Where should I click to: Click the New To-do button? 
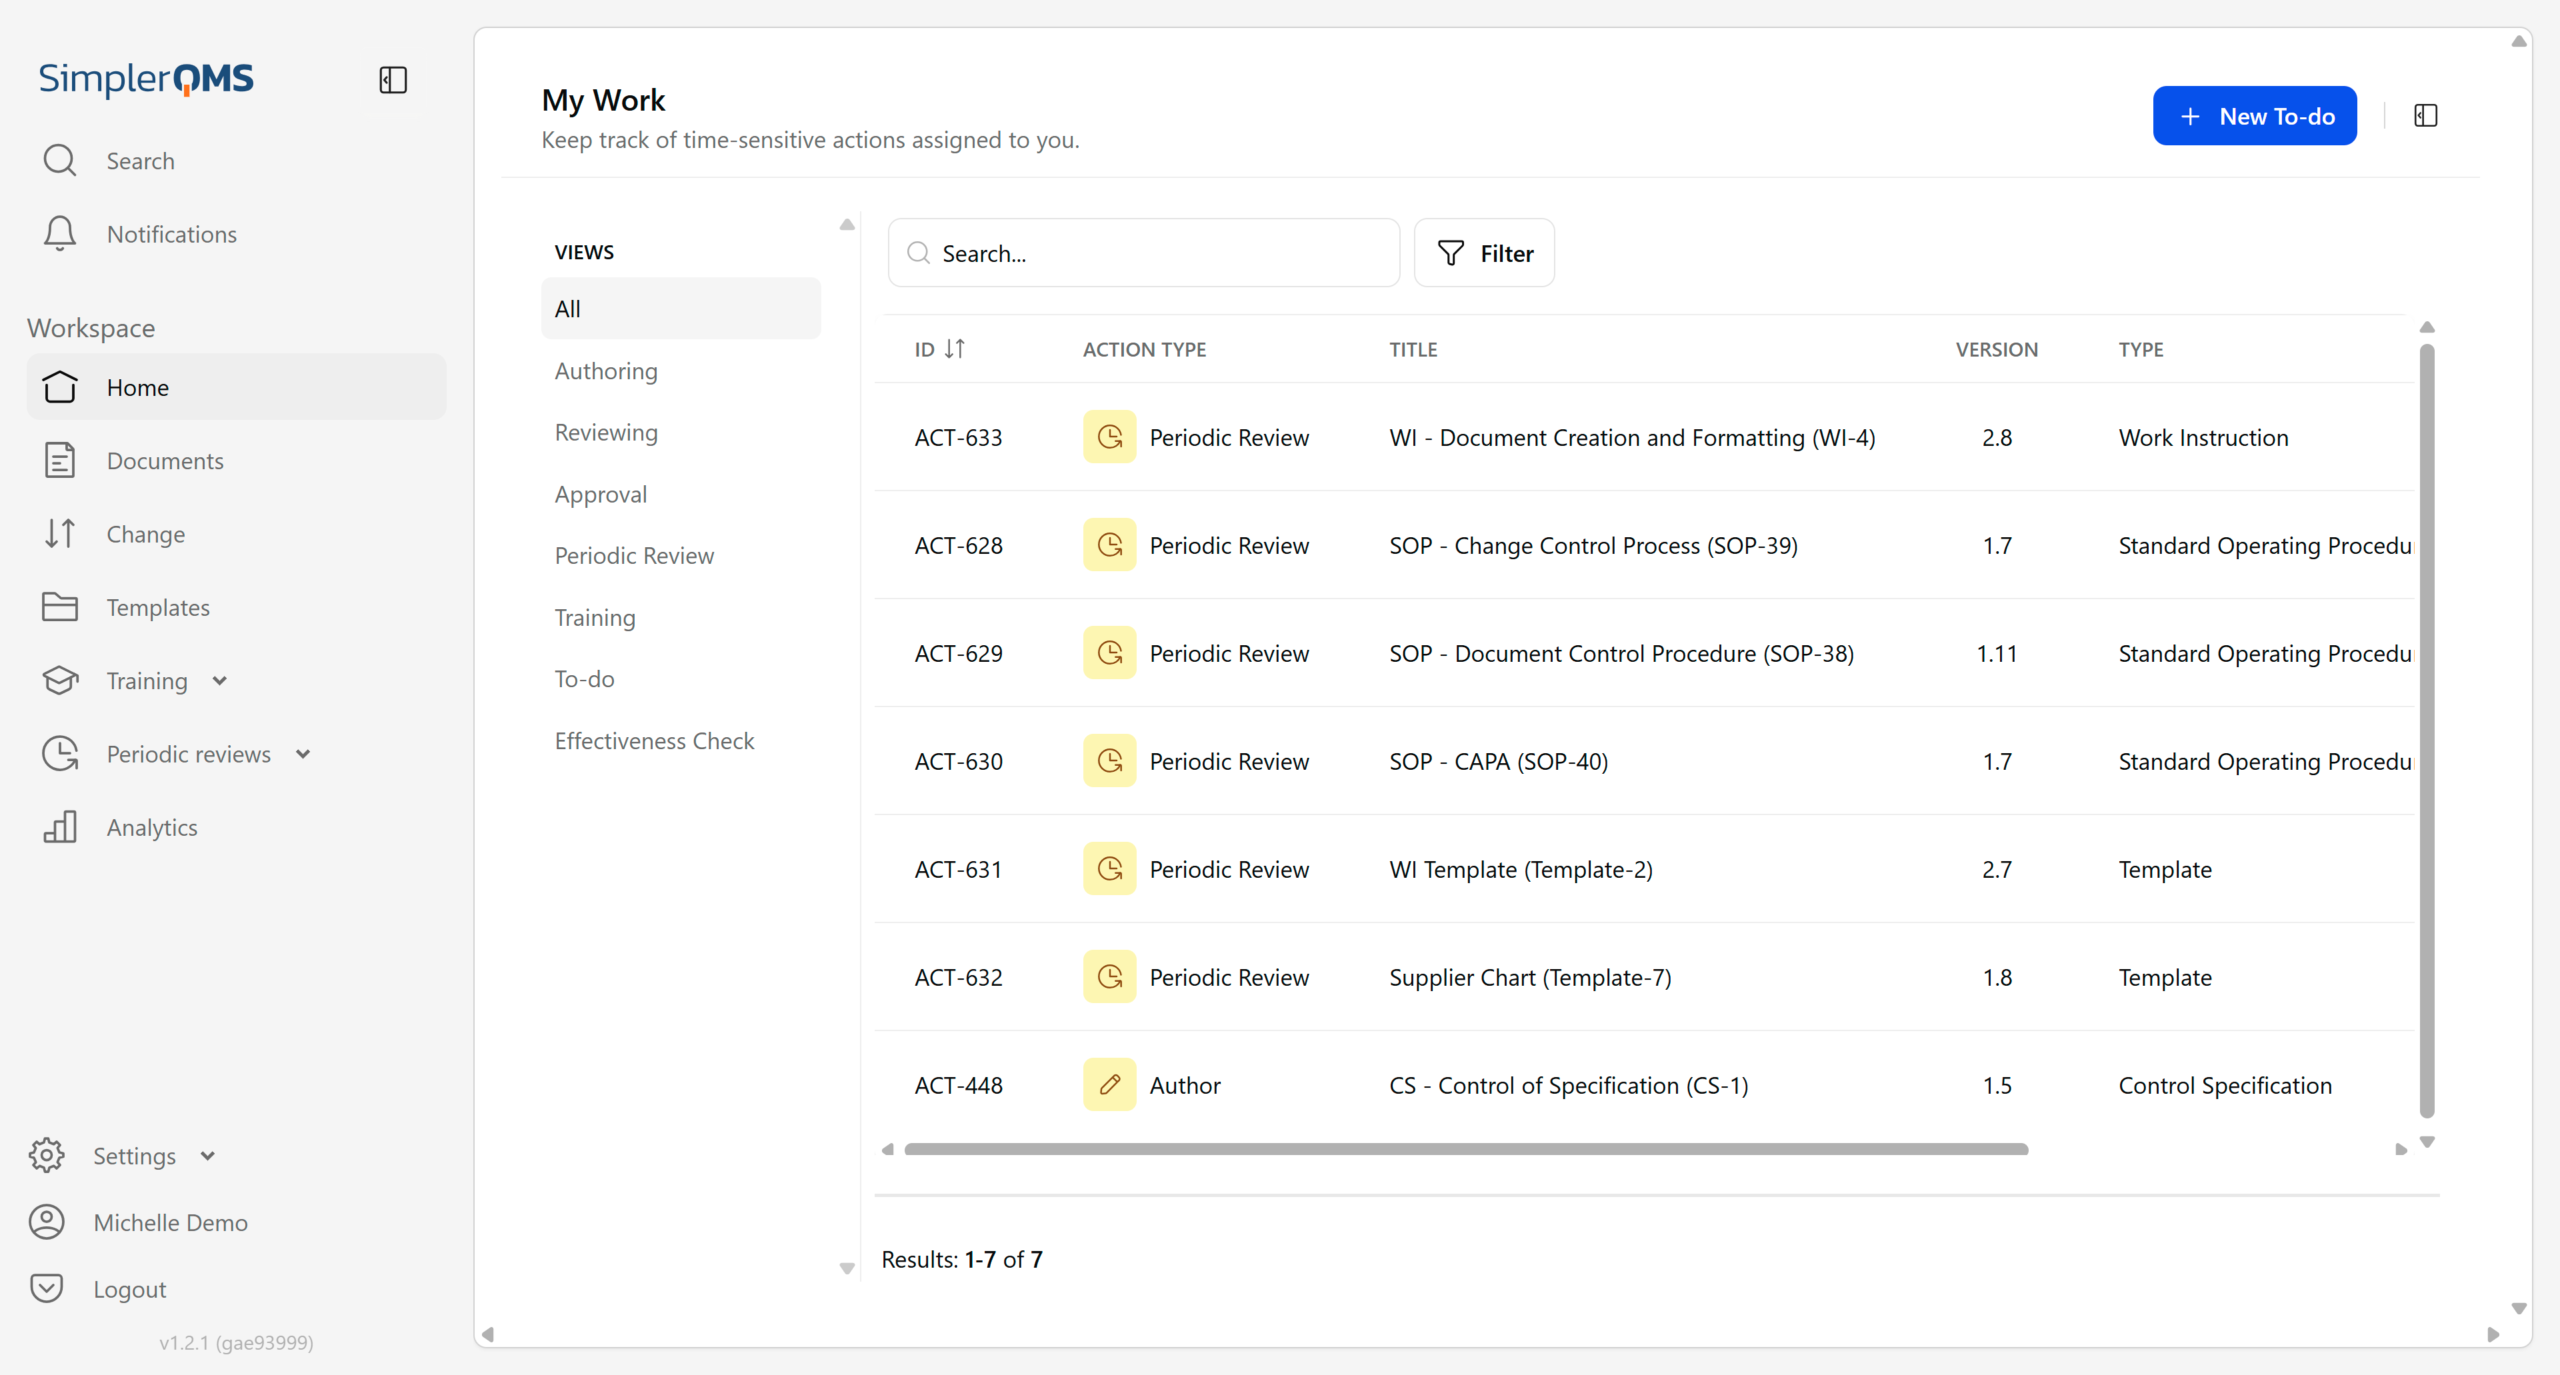2254,116
